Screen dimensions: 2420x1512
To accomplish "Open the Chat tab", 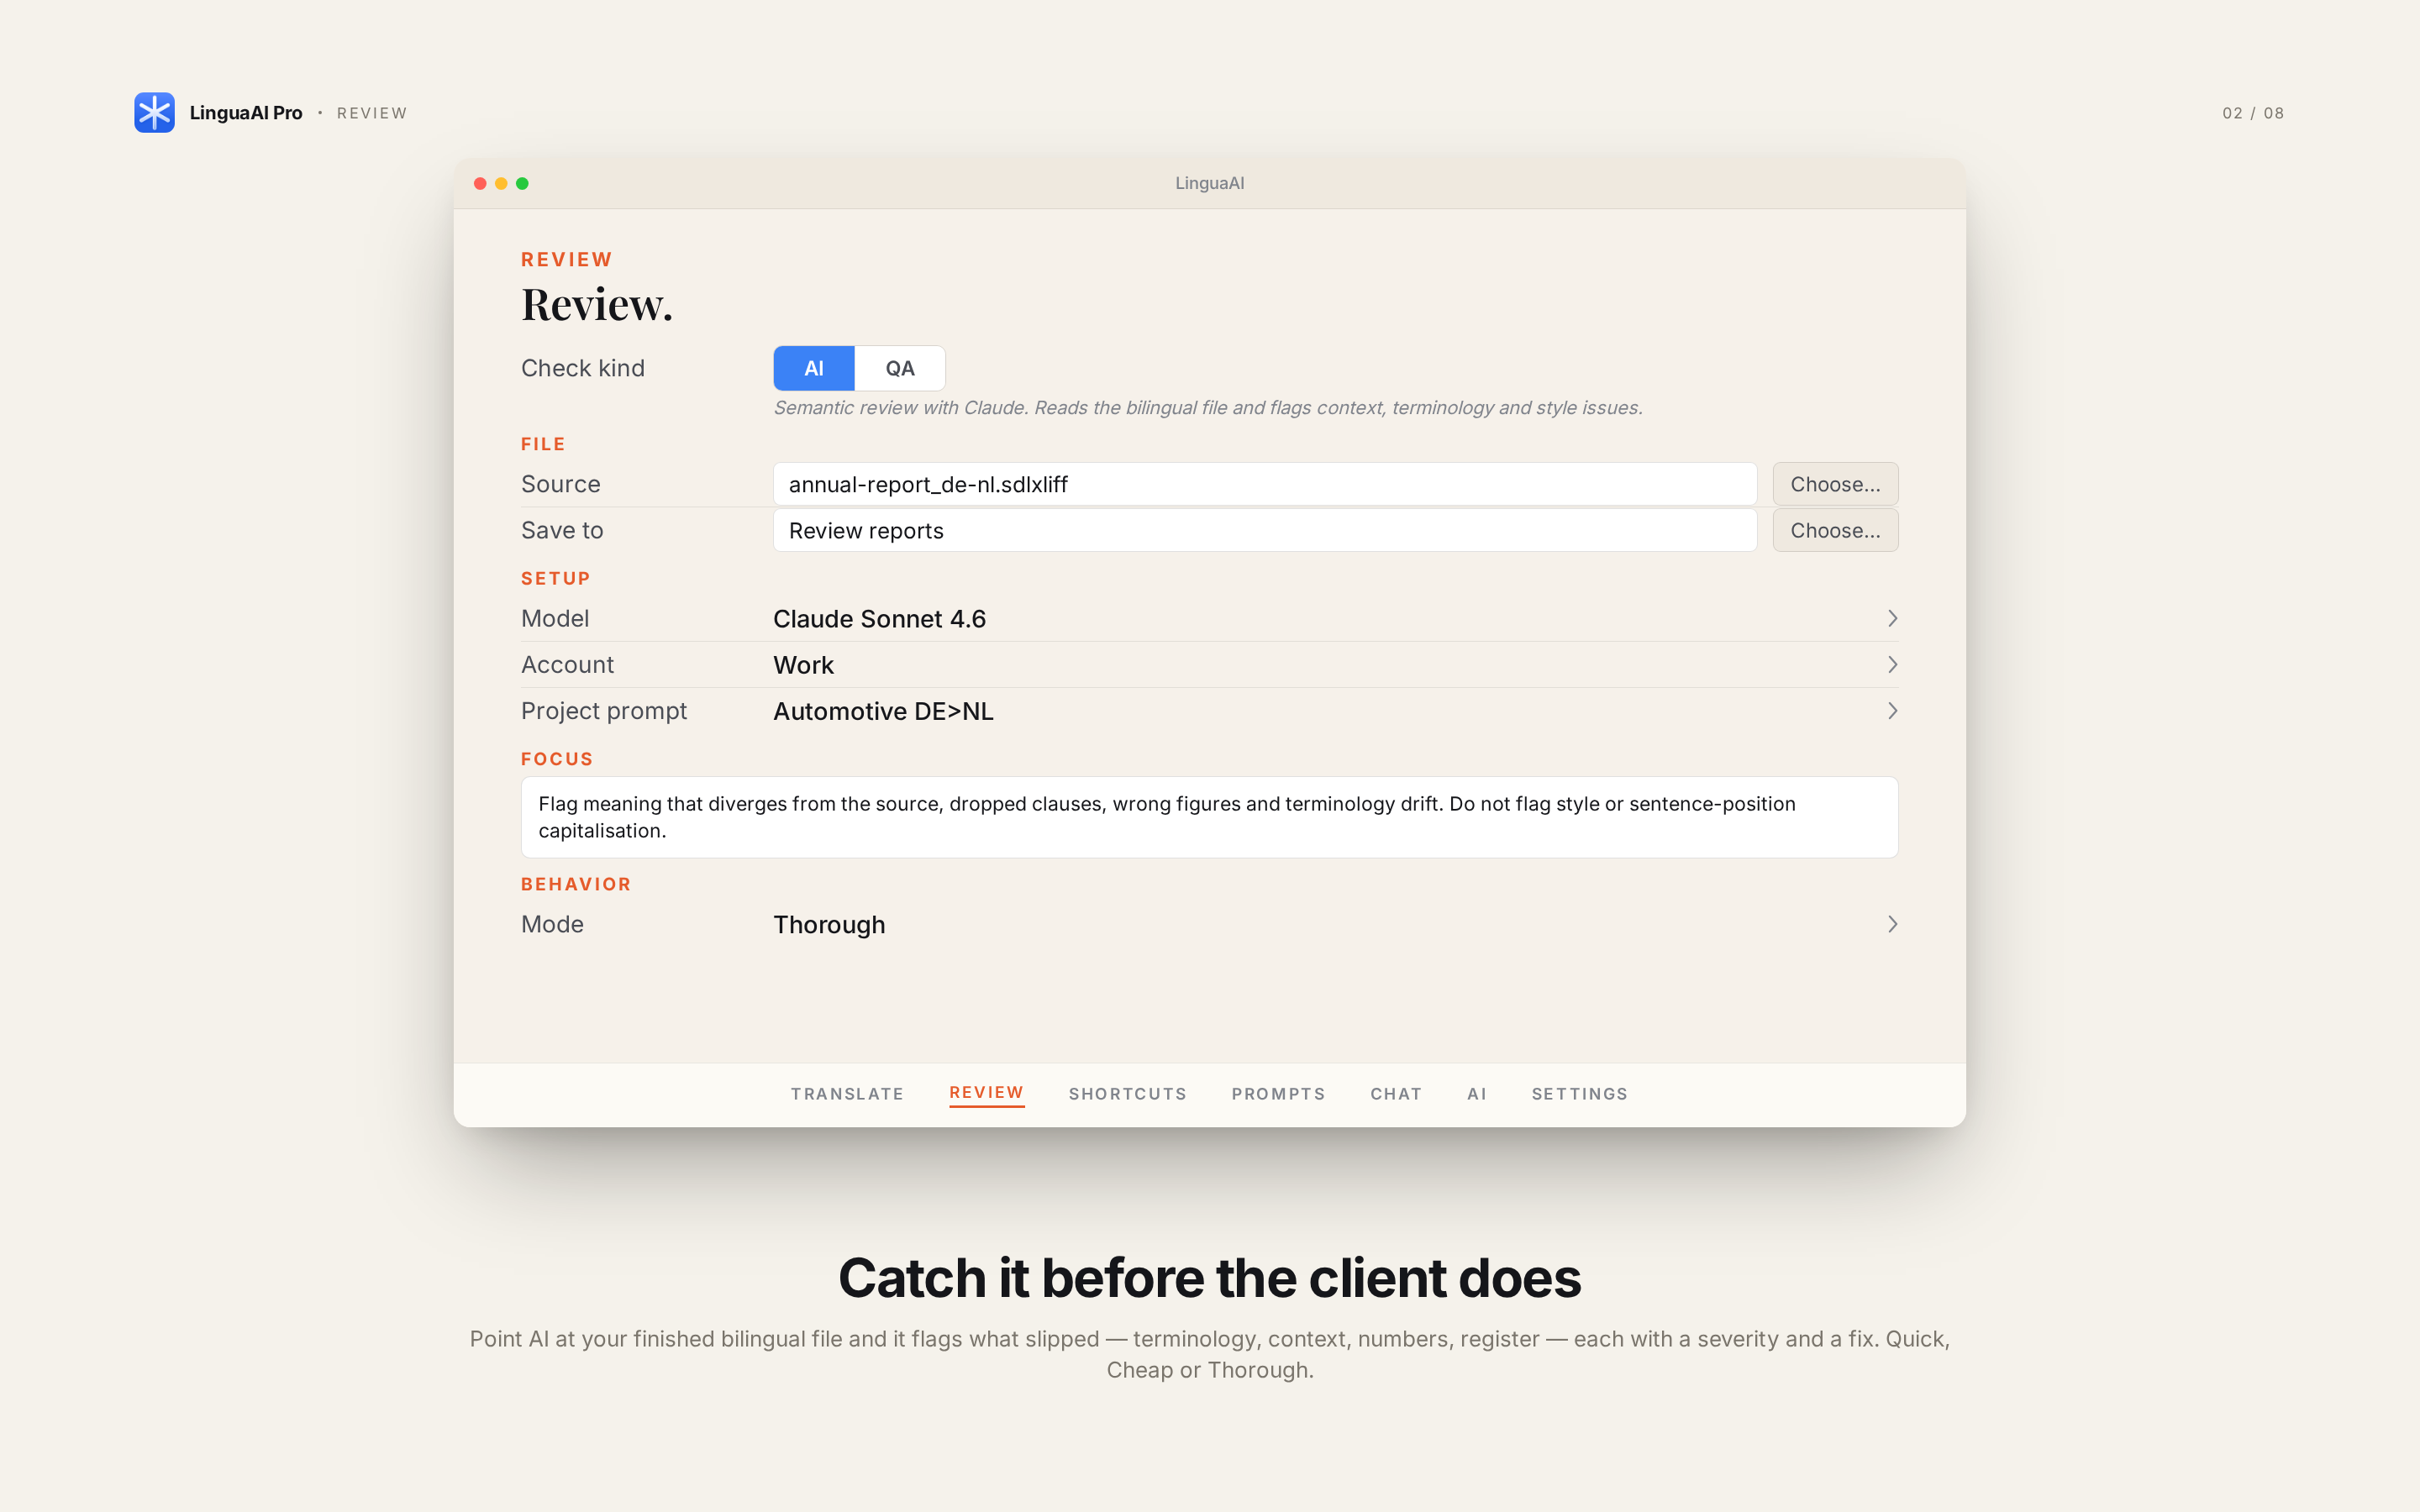I will (x=1396, y=1094).
